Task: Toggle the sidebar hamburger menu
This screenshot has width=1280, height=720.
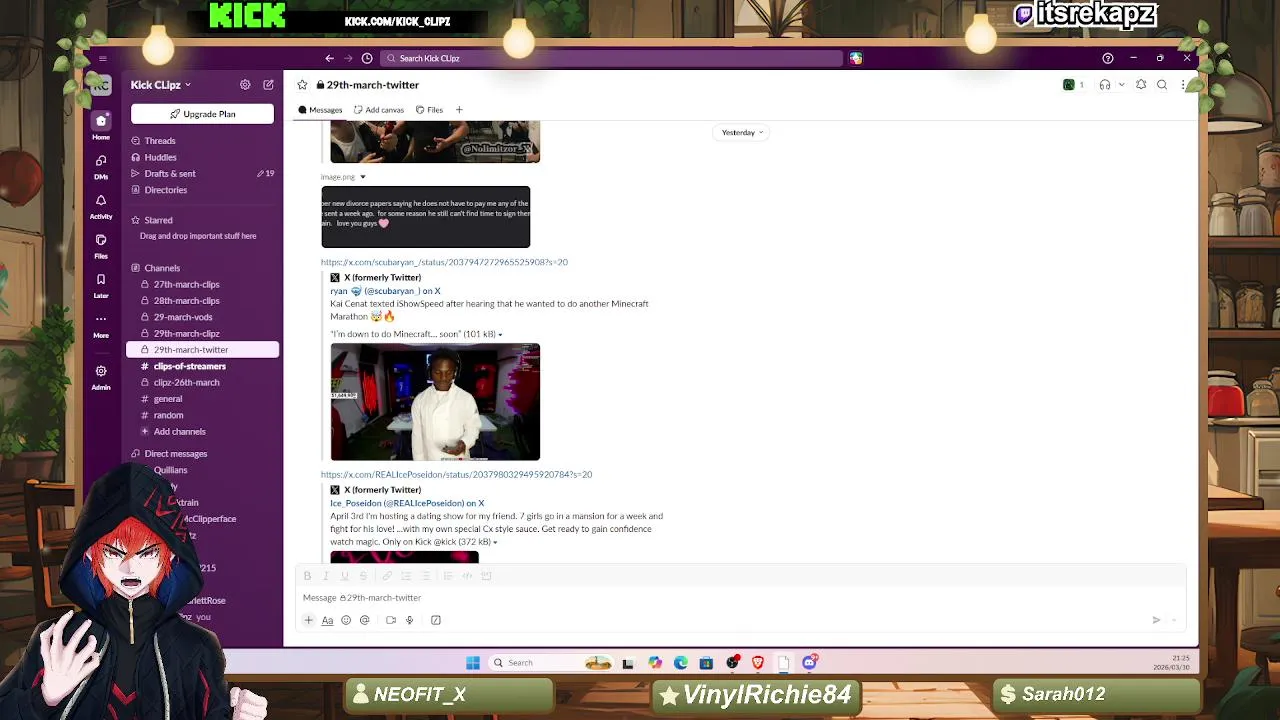Action: click(x=102, y=58)
